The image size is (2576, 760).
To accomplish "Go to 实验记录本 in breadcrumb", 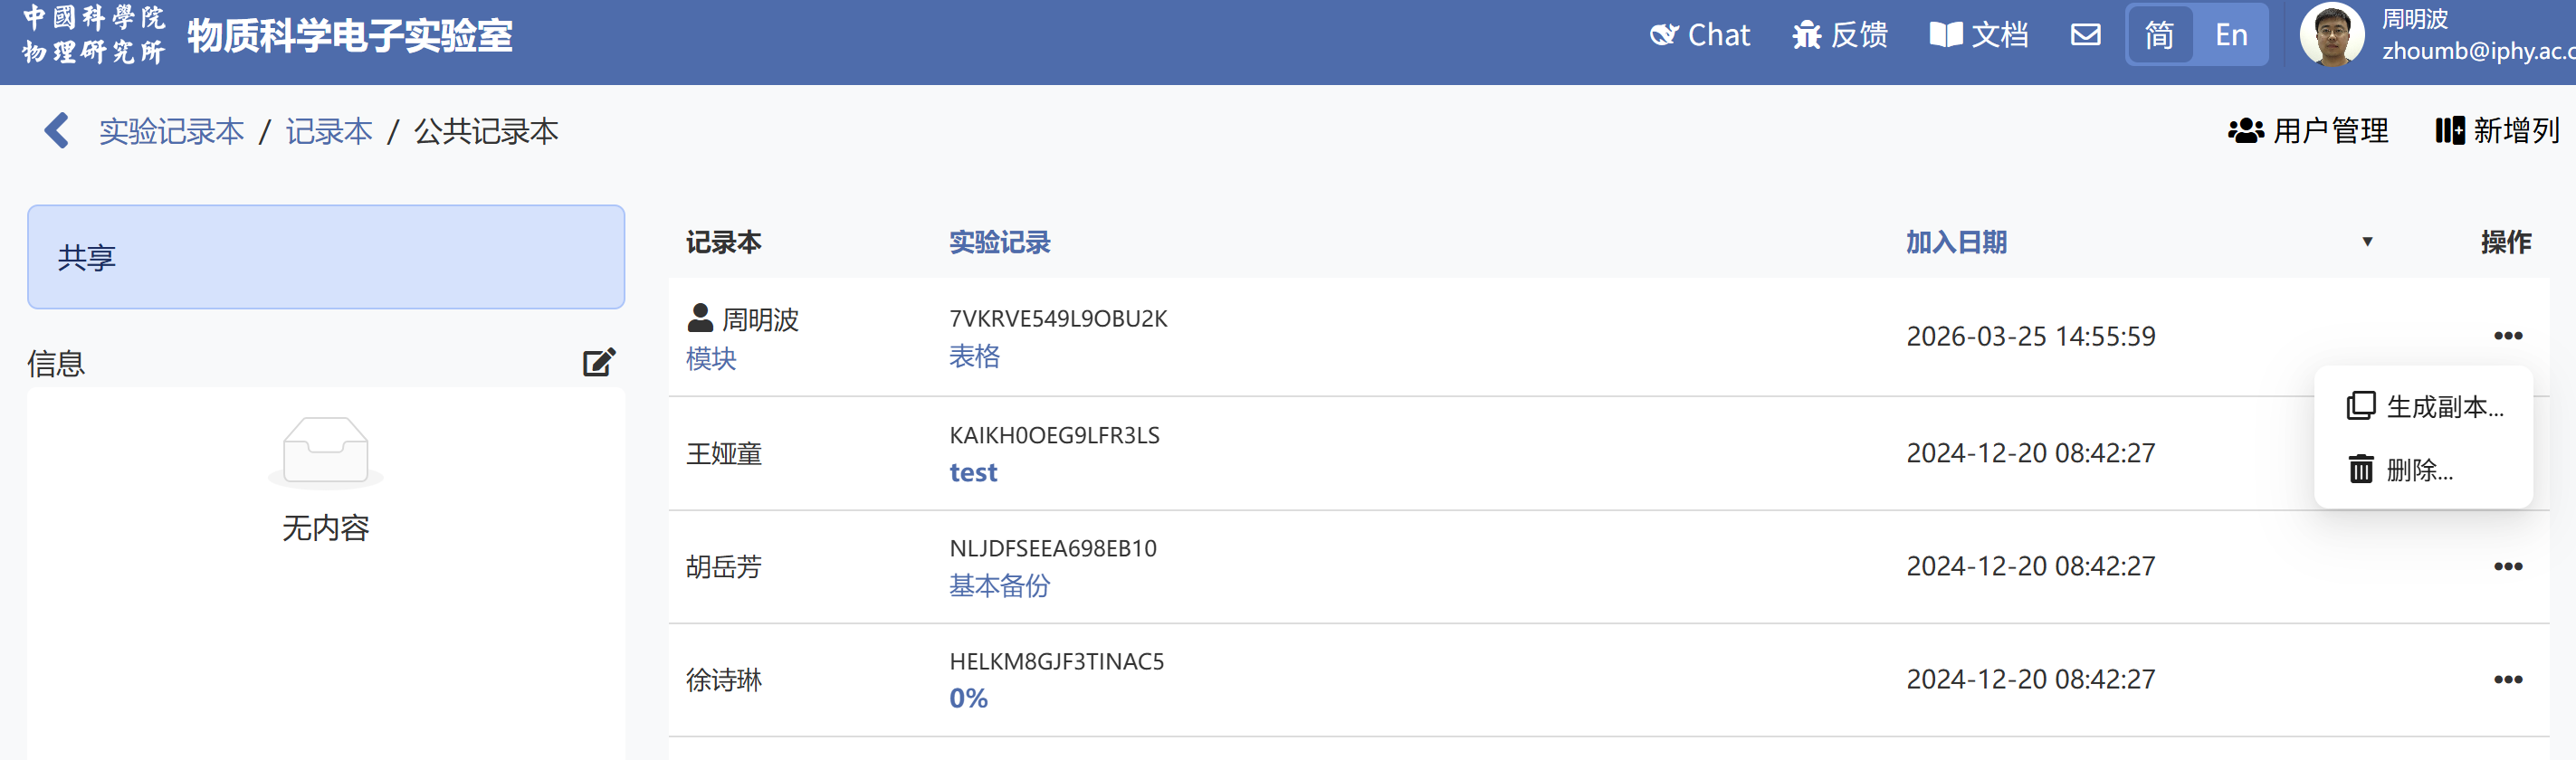I will click(x=172, y=131).
